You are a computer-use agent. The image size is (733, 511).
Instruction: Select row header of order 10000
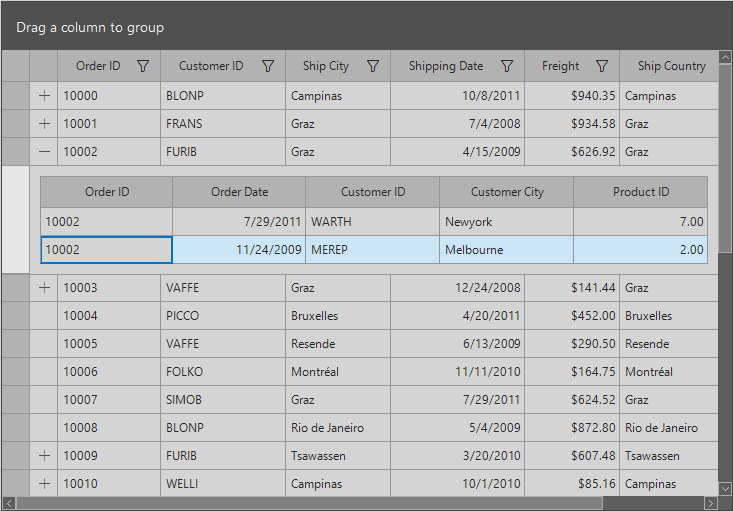click(x=16, y=96)
